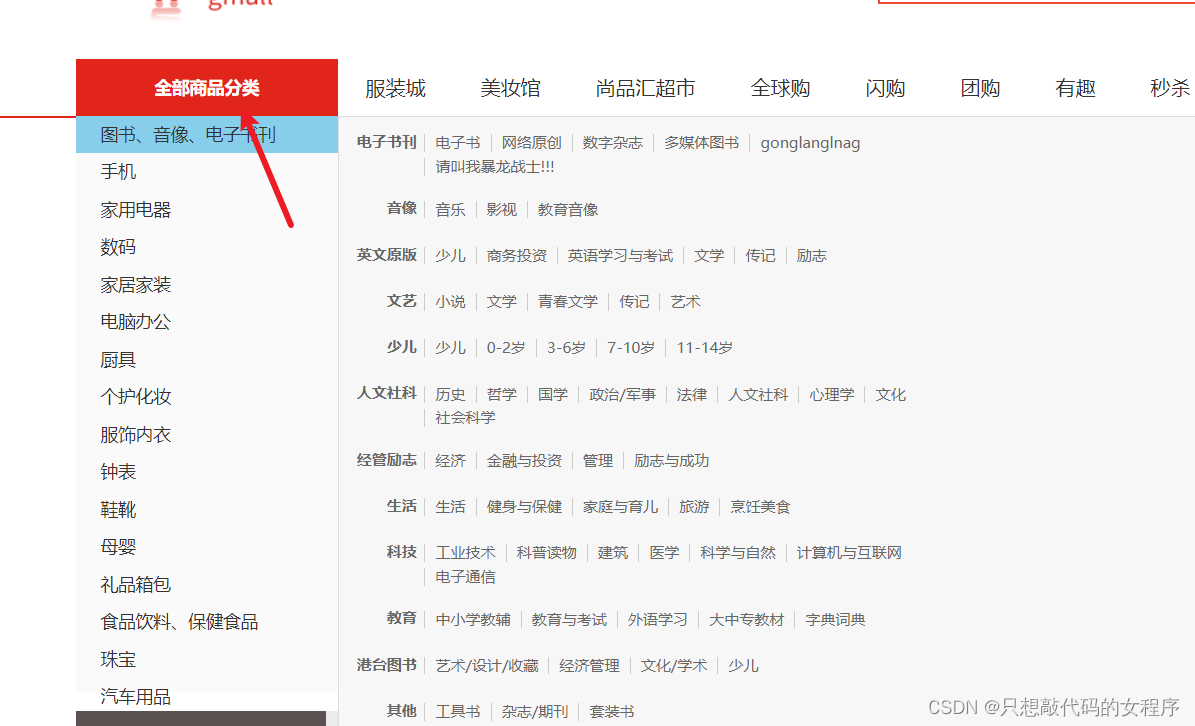This screenshot has width=1195, height=726.
Task: Open the 教育音像 link
Action: click(x=568, y=209)
